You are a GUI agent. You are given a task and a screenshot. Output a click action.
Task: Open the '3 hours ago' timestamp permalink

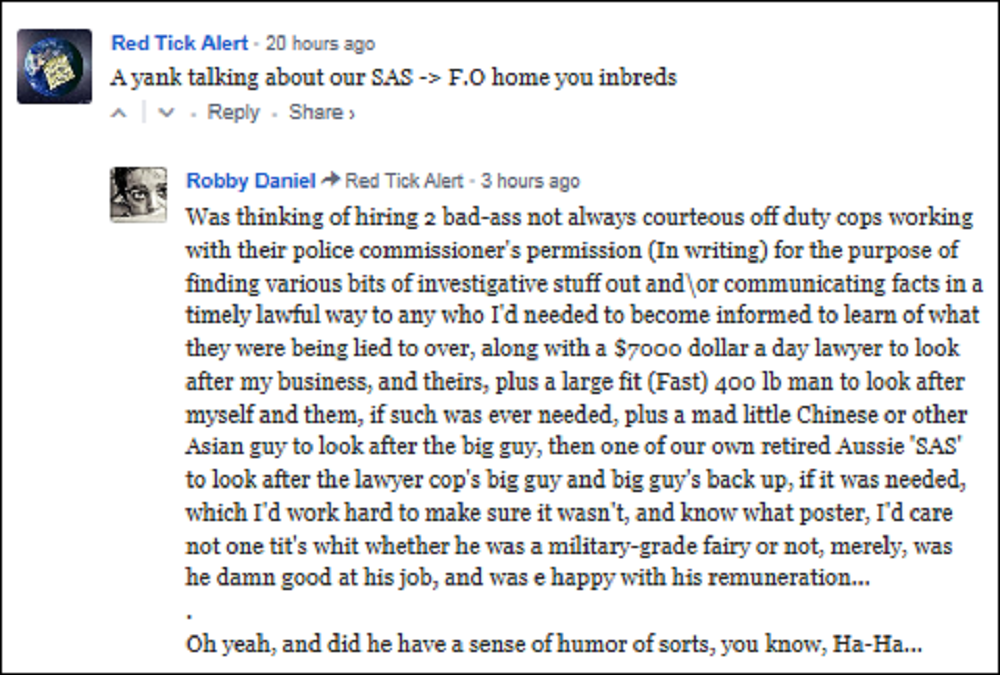(x=530, y=181)
